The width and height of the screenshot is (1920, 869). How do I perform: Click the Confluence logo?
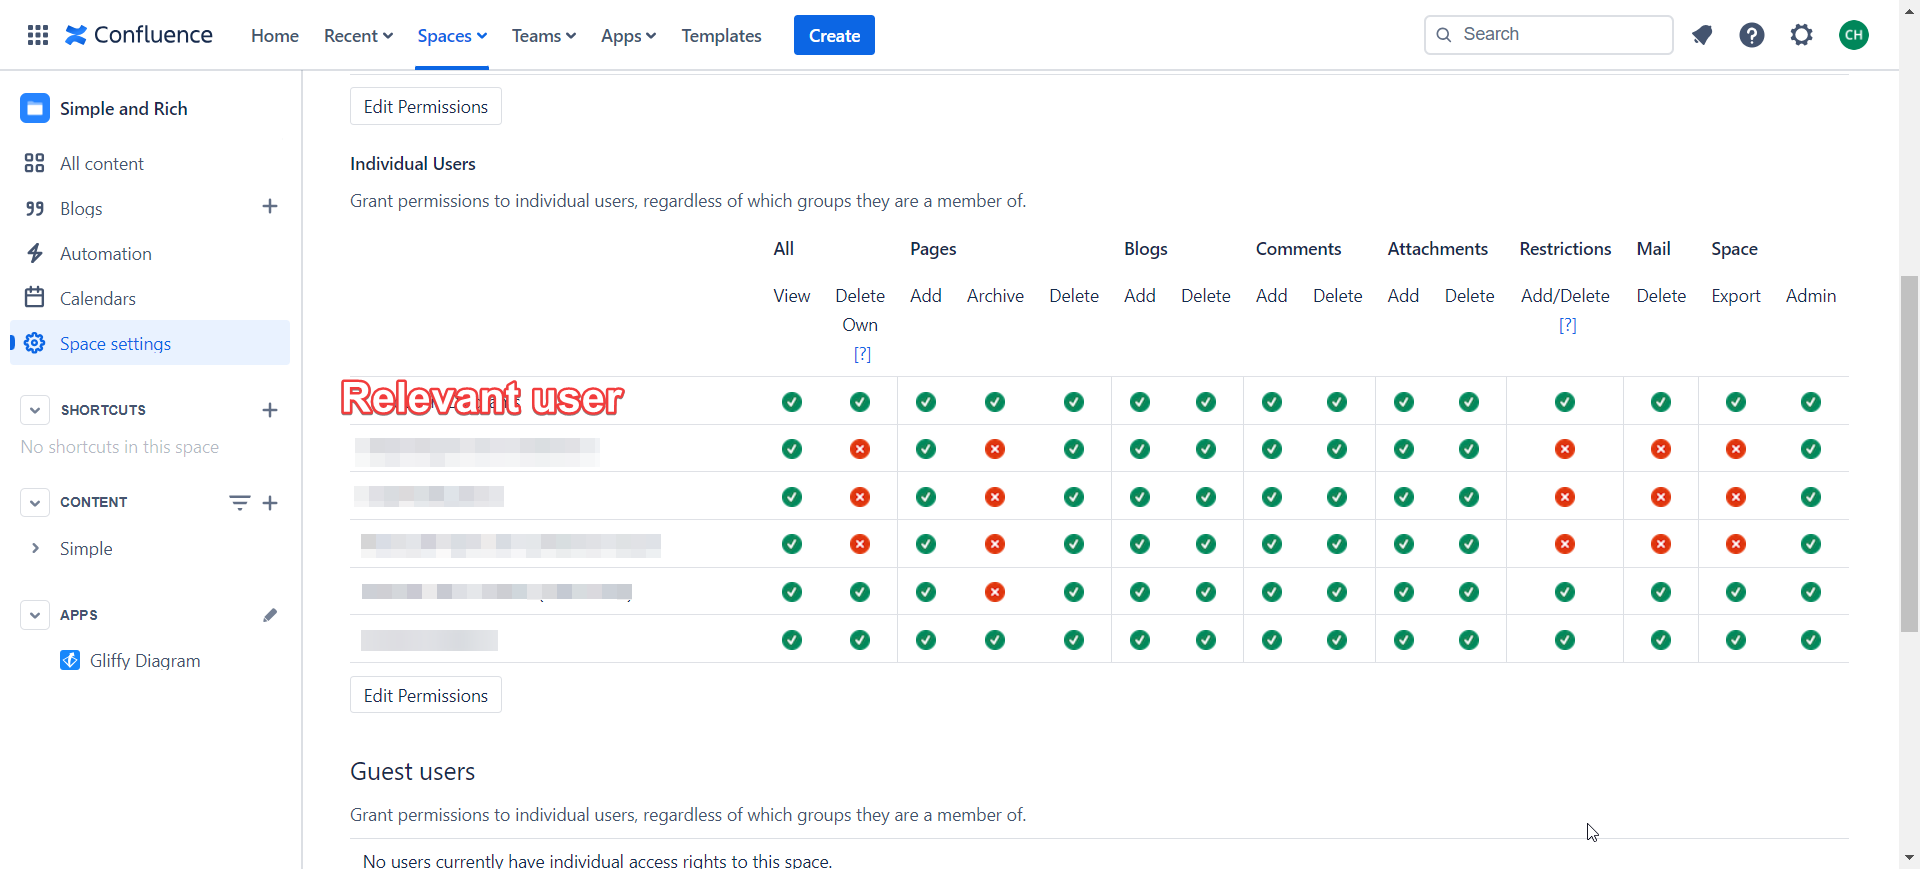click(x=139, y=35)
